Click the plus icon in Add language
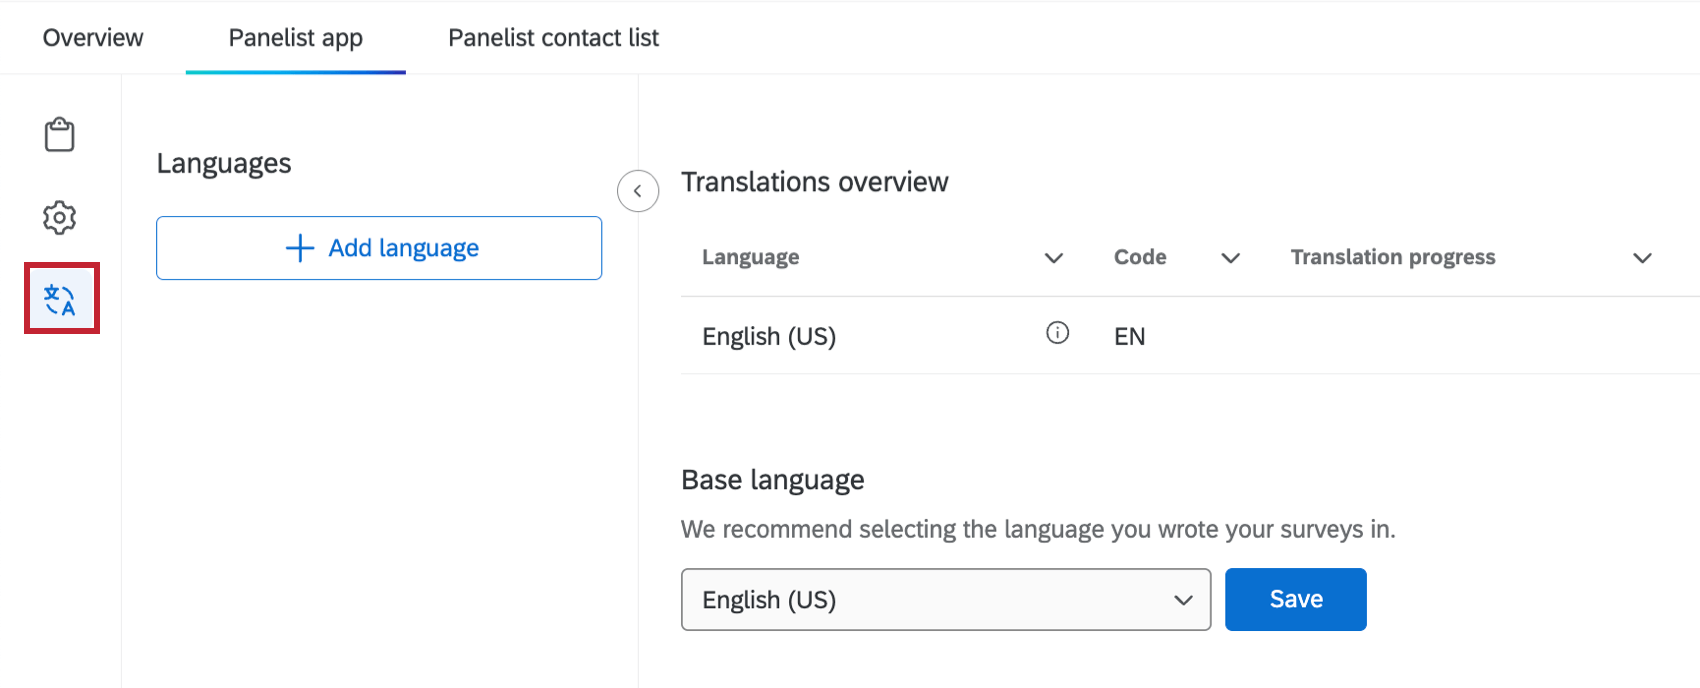Image resolution: width=1700 pixels, height=688 pixels. coord(300,248)
